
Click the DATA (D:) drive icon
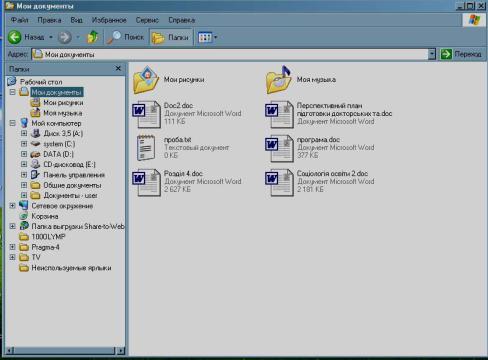pos(35,154)
